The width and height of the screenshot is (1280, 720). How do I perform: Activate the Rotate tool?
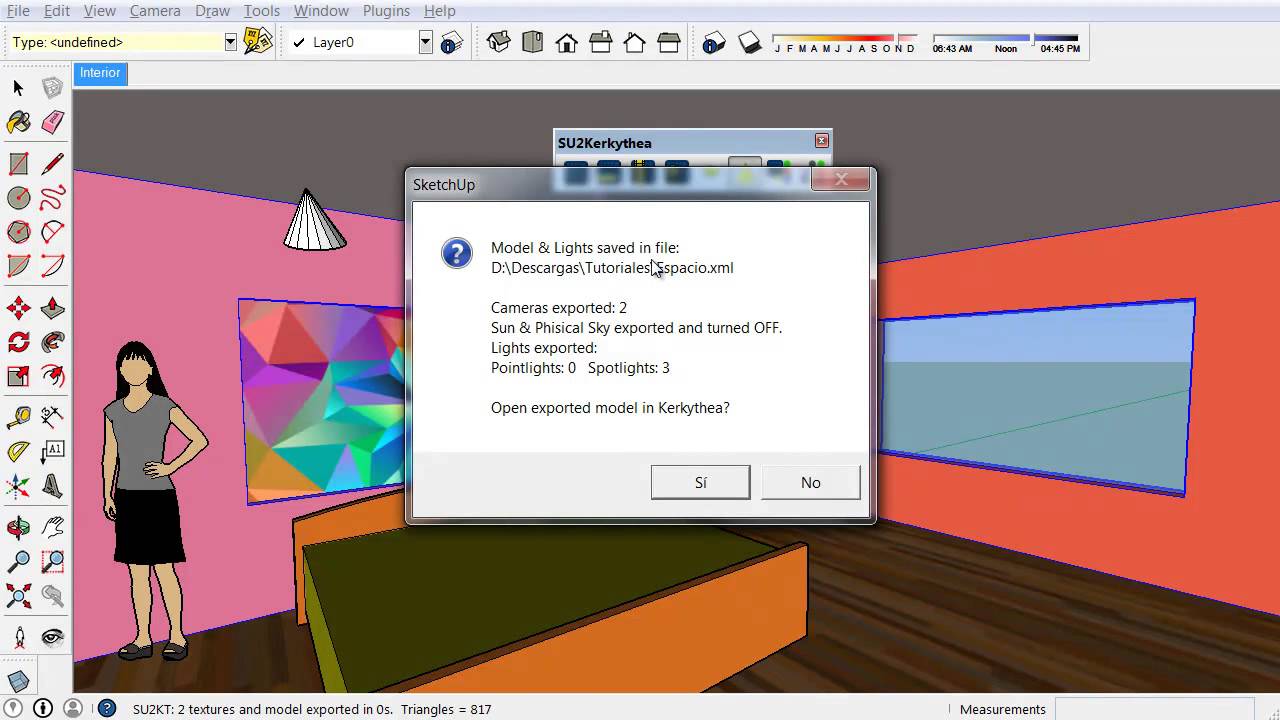coord(18,342)
